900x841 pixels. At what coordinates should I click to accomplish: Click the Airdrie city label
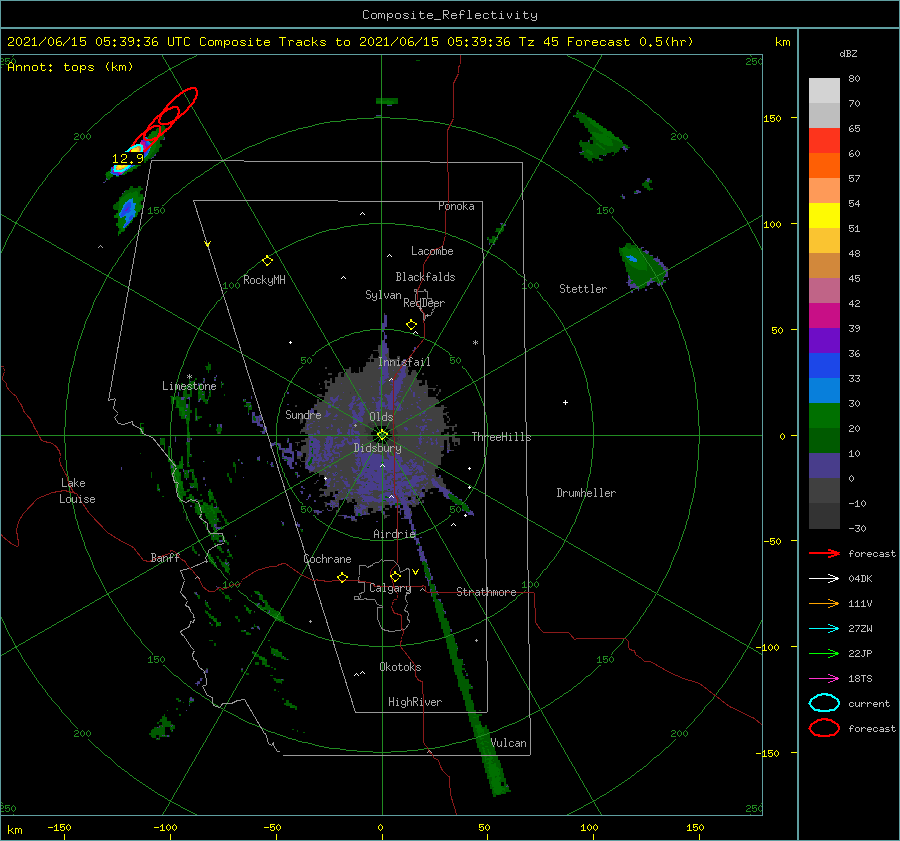point(394,534)
